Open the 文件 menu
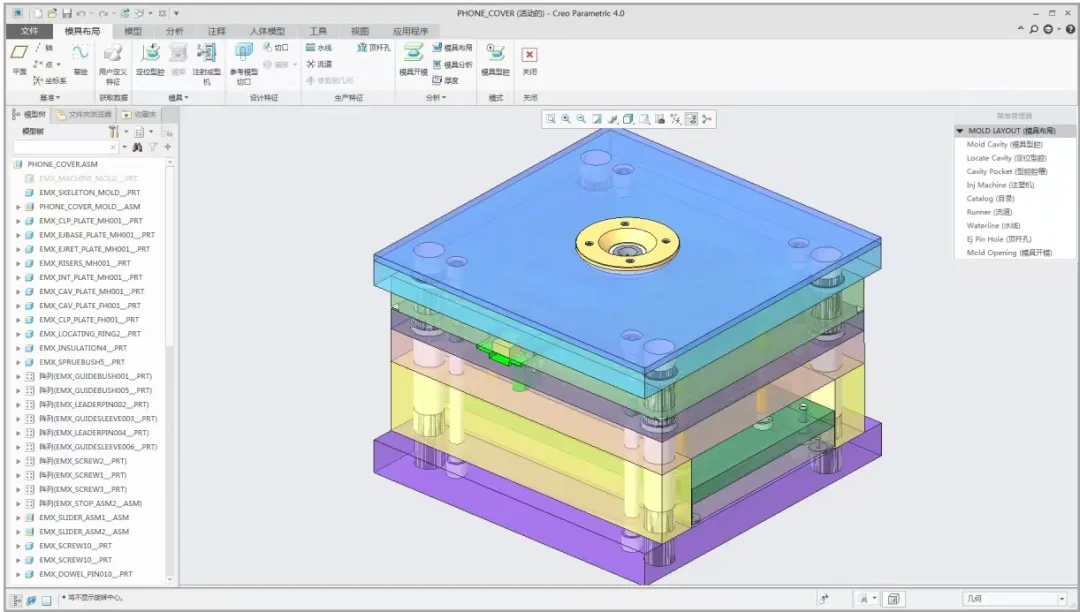 point(29,31)
